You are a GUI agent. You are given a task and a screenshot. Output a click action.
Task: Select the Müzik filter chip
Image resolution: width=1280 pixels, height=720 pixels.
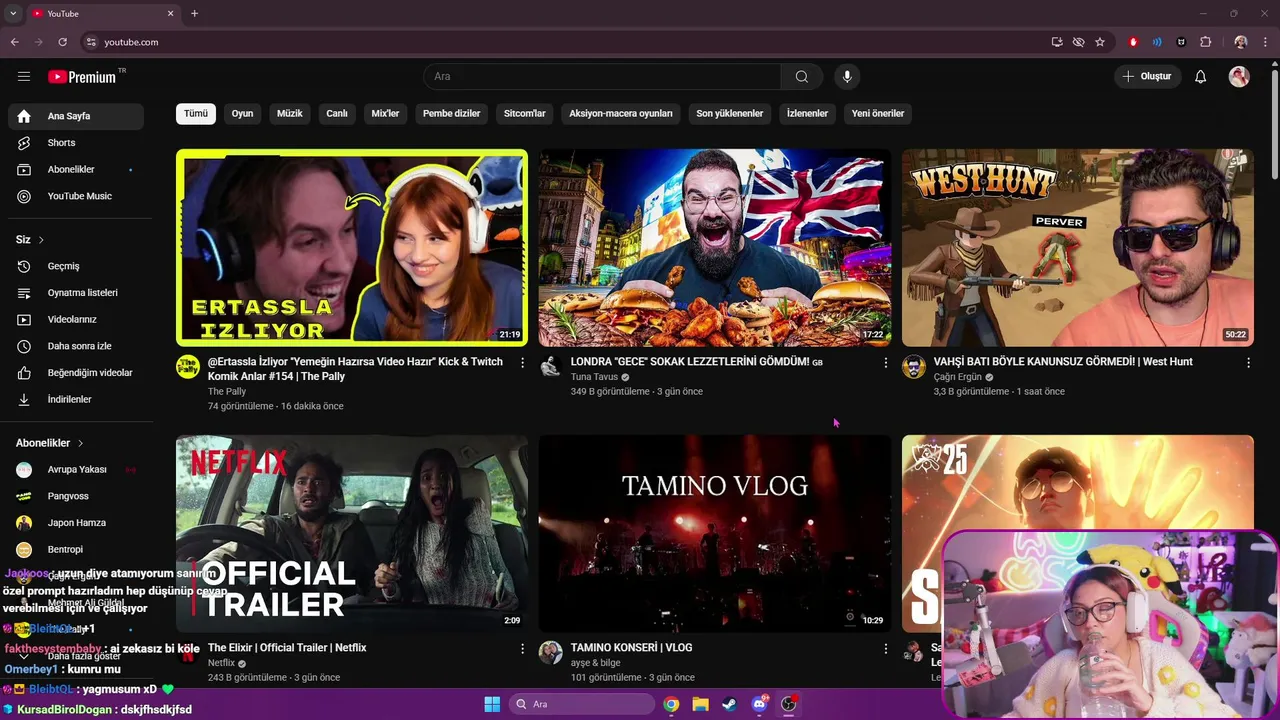tap(290, 113)
